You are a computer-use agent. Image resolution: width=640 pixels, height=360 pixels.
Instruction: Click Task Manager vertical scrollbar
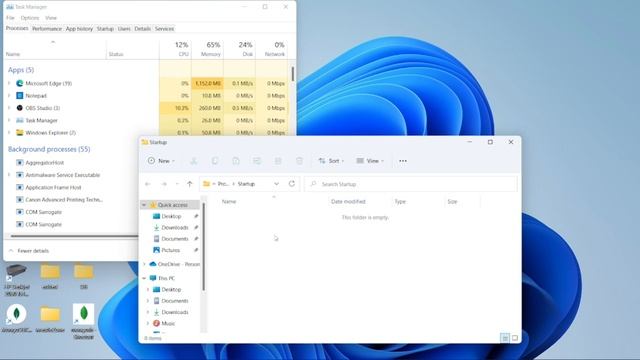click(293, 74)
